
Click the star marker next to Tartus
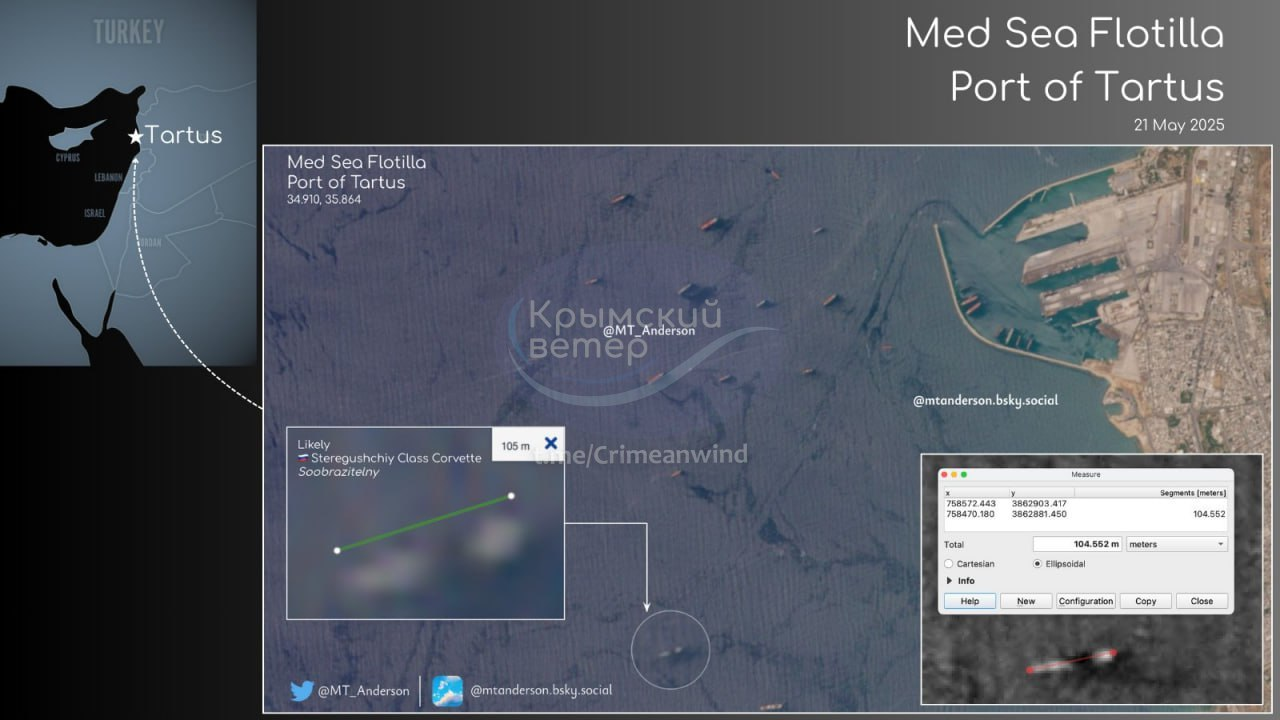(135, 136)
